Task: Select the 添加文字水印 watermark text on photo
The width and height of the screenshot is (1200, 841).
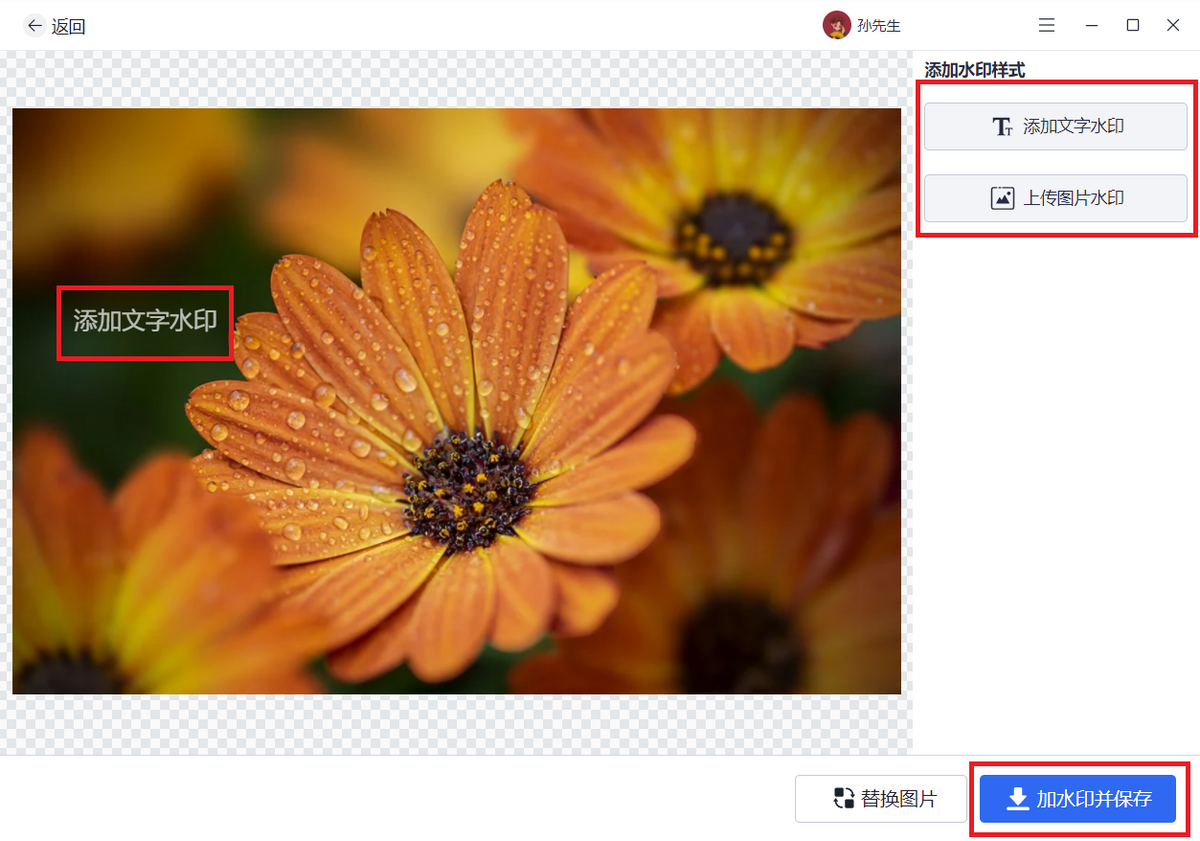Action: (x=145, y=321)
